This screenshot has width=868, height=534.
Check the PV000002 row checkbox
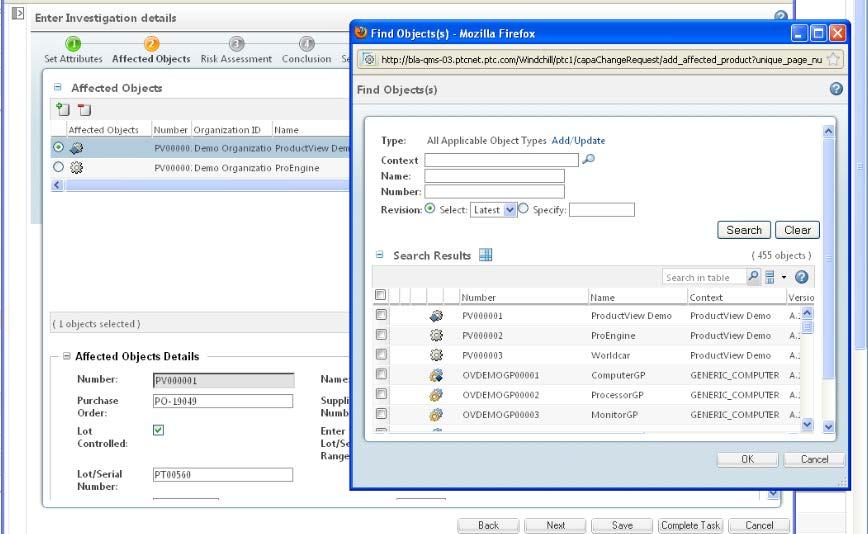pyautogui.click(x=381, y=335)
